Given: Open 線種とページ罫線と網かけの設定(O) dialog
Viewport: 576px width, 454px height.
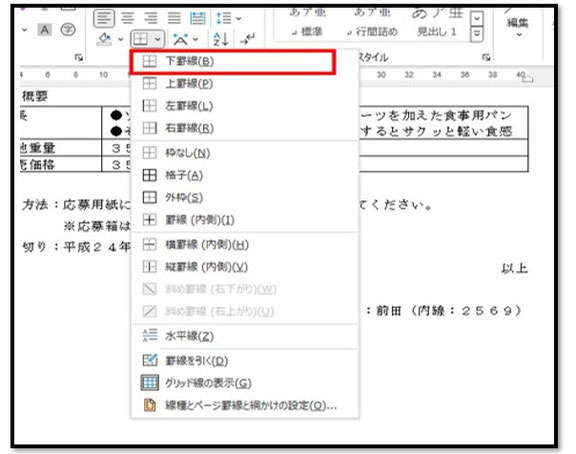Looking at the screenshot, I should [245, 406].
